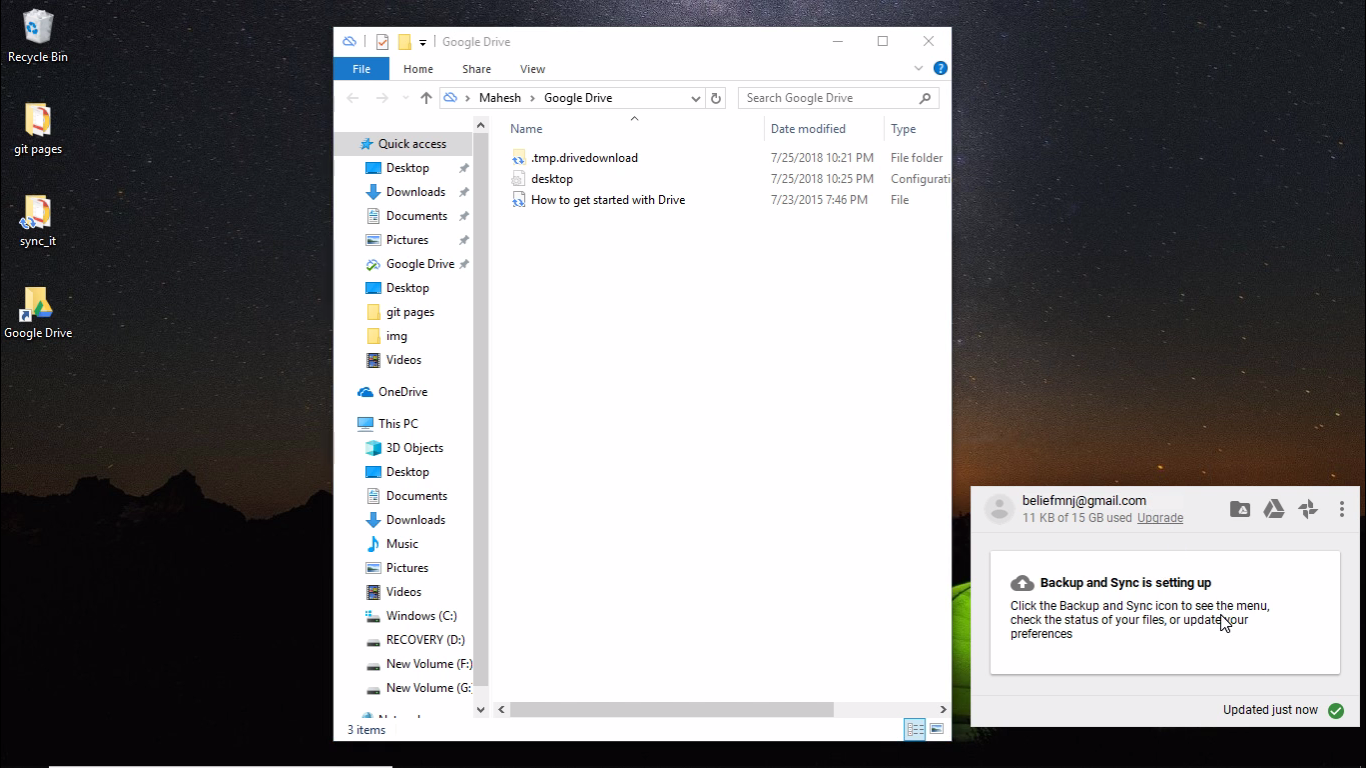Click the up-one-level navigation button
Viewport: 1366px width, 768px height.
[425, 97]
